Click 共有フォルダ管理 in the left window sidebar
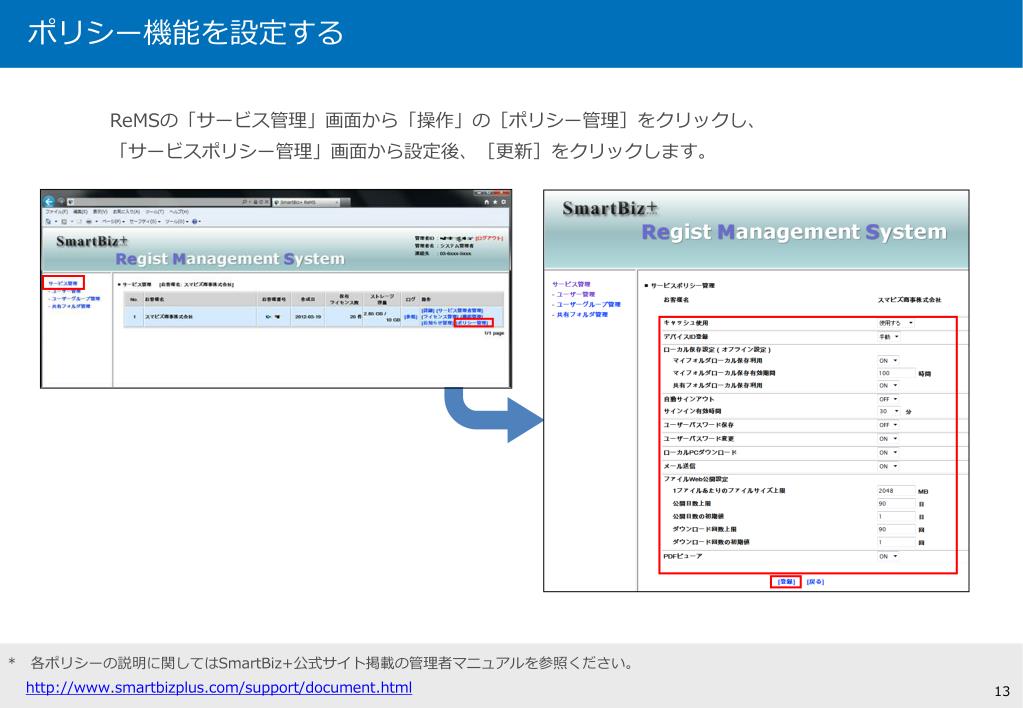Image resolution: width=1023 pixels, height=708 pixels. tap(69, 306)
